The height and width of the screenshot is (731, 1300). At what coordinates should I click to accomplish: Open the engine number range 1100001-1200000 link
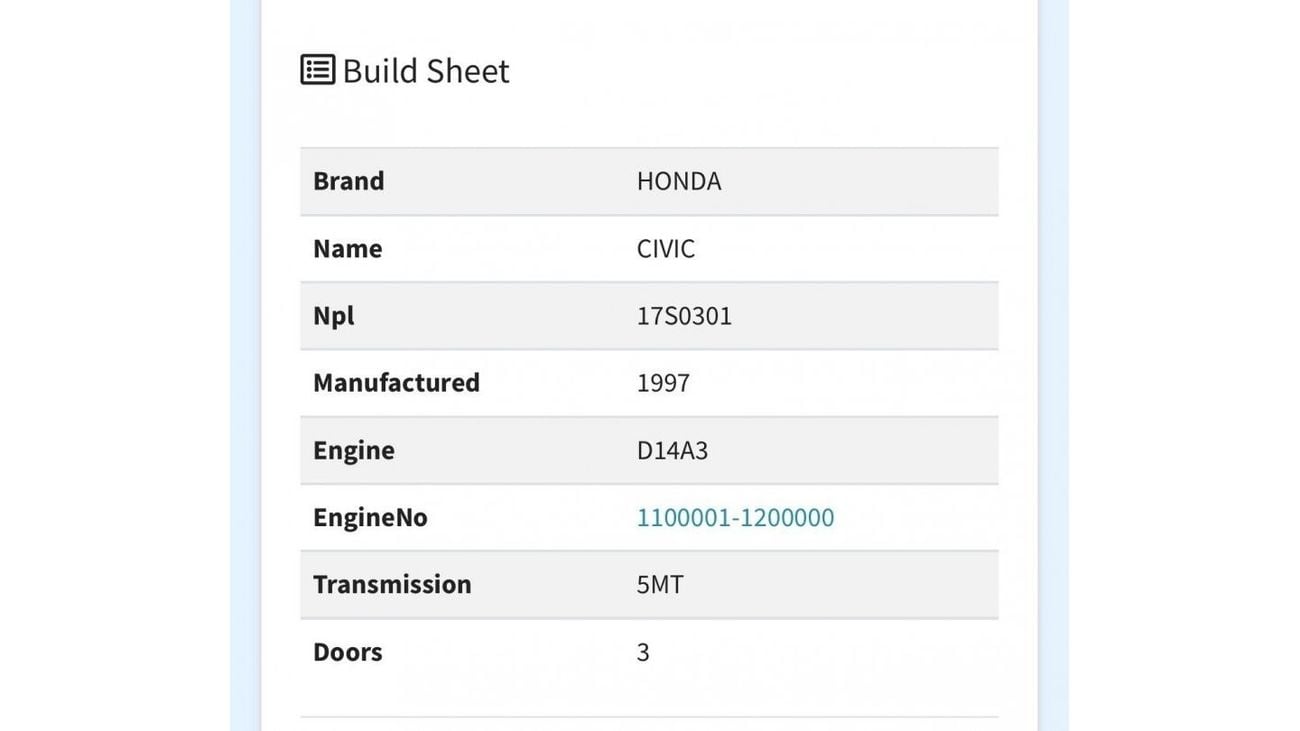coord(735,517)
